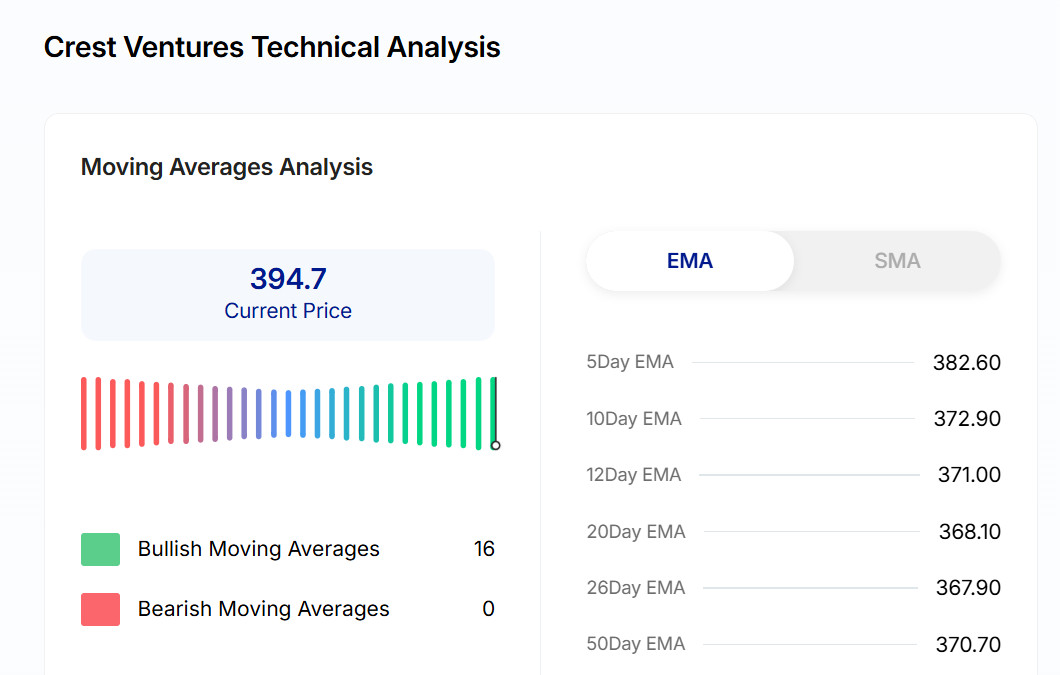This screenshot has height=675, width=1060.
Task: Click the 370.70 EMA value
Action: [967, 645]
